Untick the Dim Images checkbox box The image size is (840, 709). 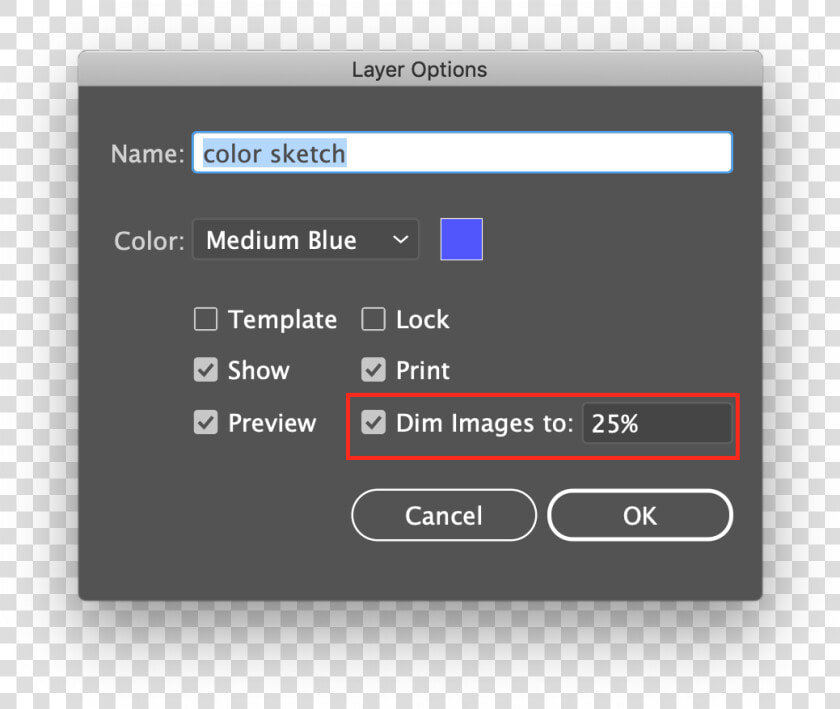[x=373, y=422]
